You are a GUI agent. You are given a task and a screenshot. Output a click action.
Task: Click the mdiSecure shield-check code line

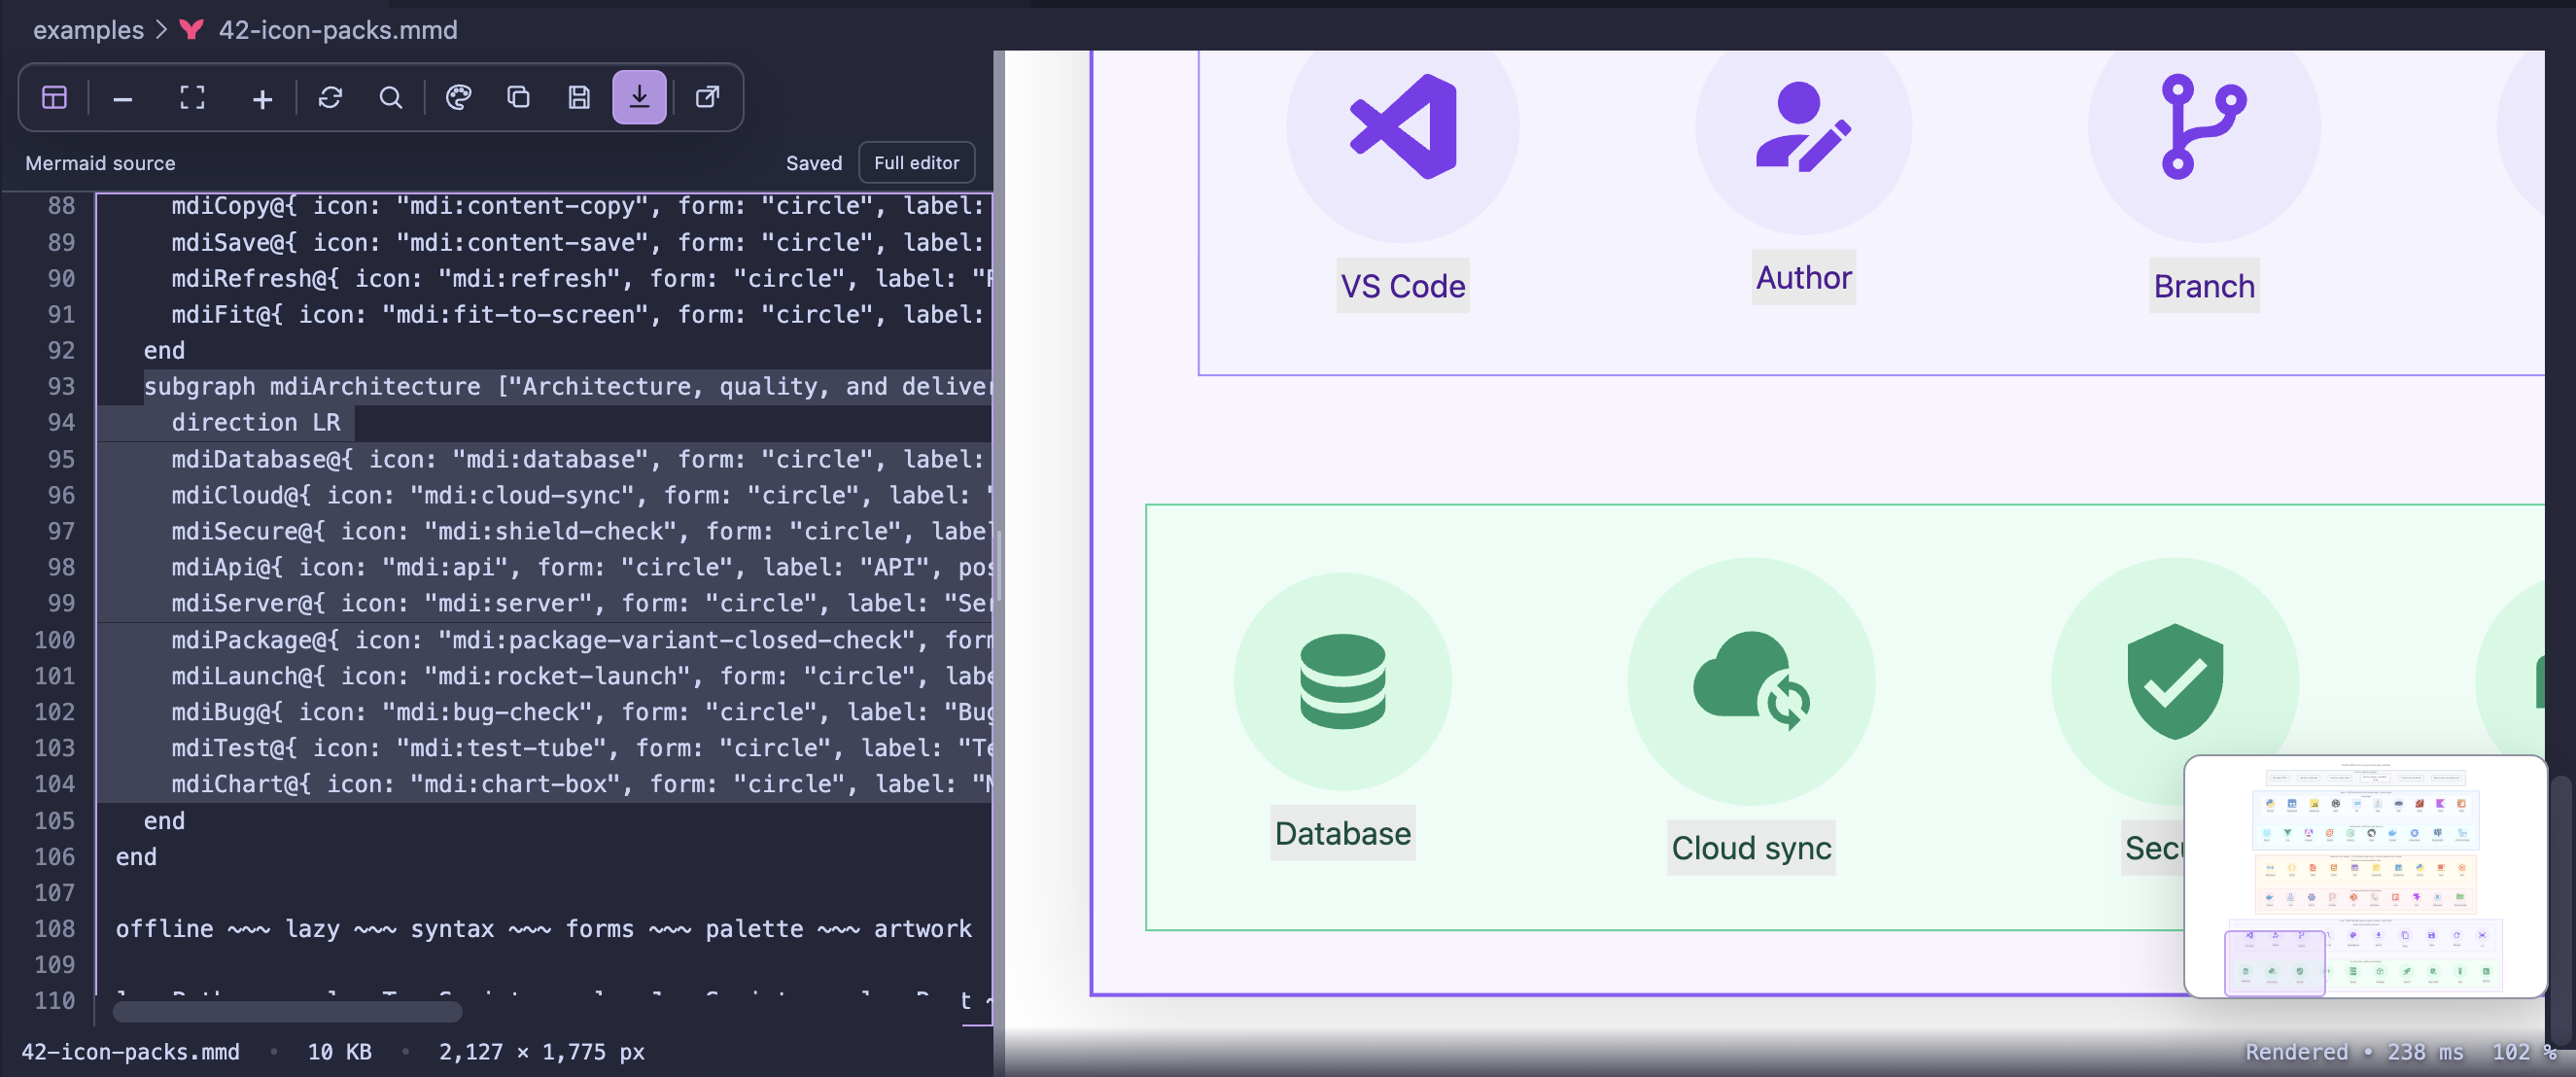pos(580,532)
